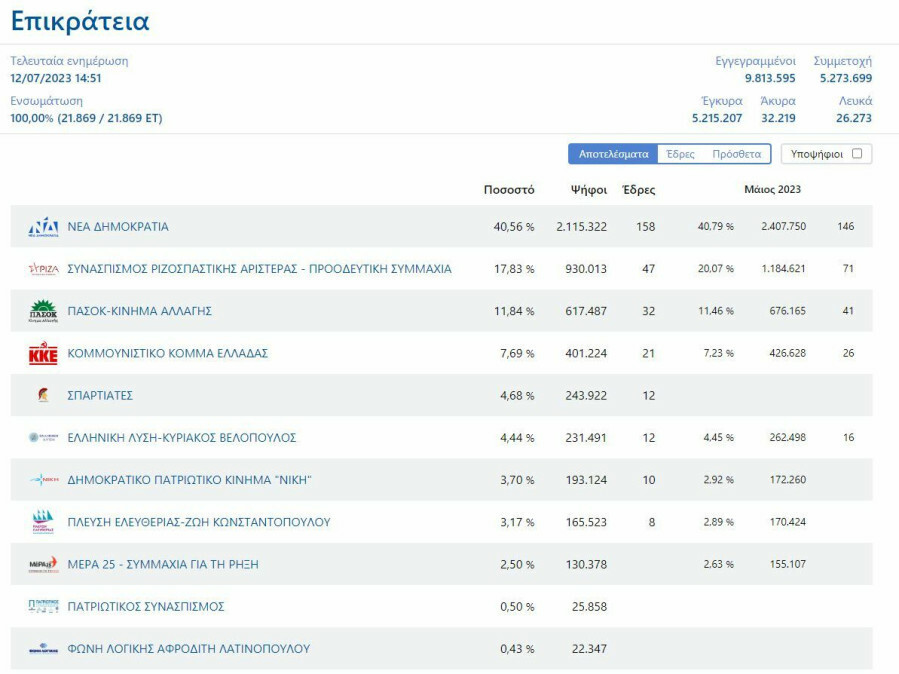Viewport: 899px width, 674px height.
Task: Click the PASOK green sun logo
Action: pyautogui.click(x=43, y=311)
